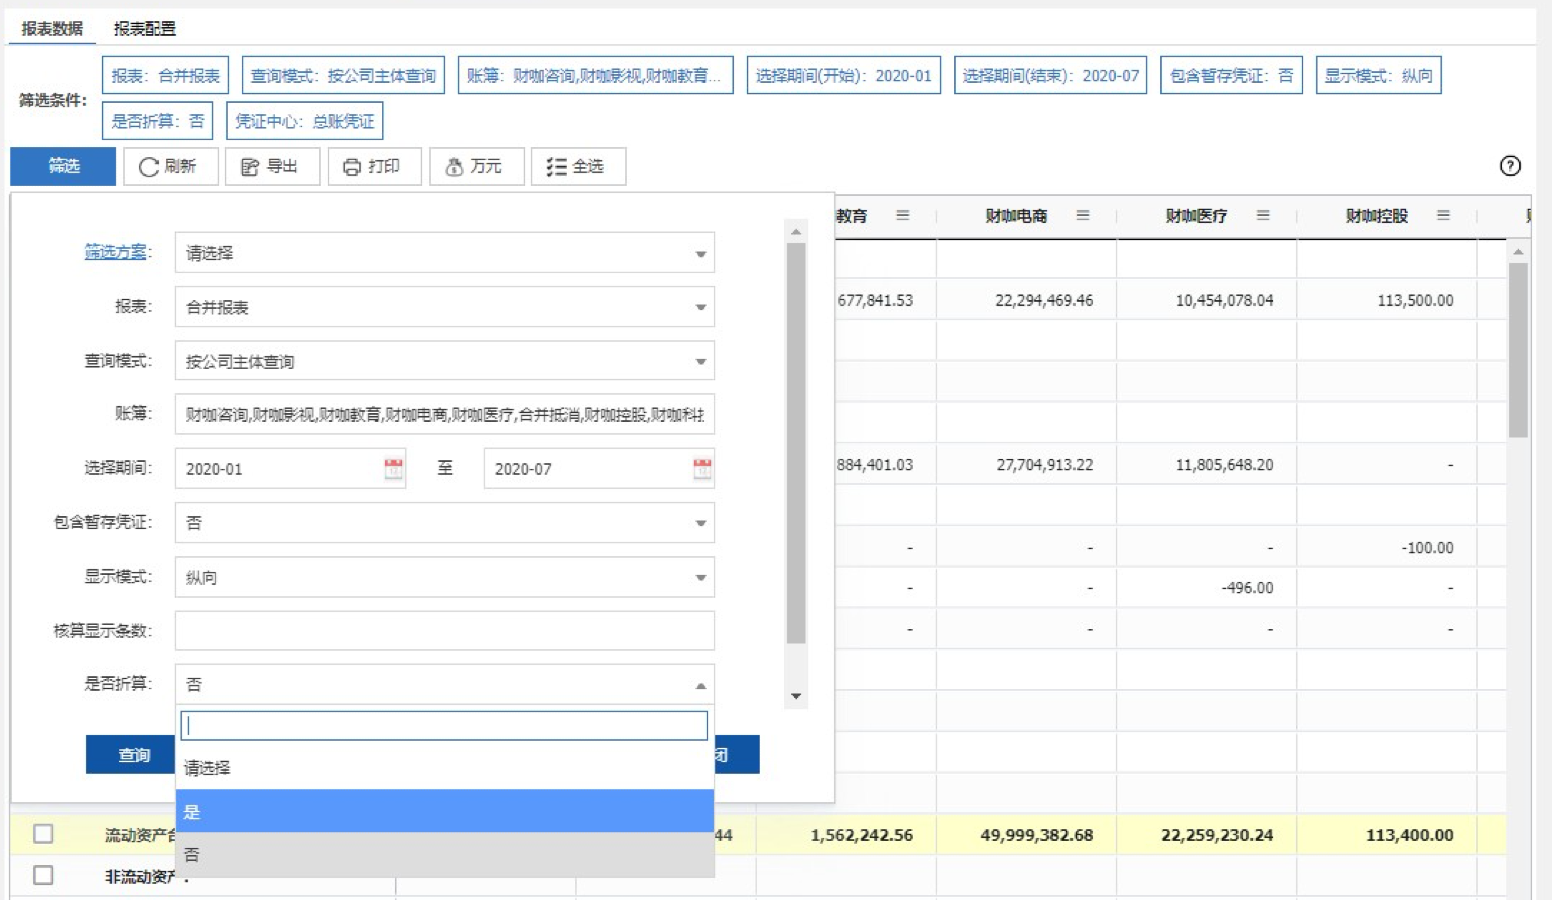Image resolution: width=1552 pixels, height=900 pixels.
Task: Open 财咖医疗 column menu icon
Action: (x=1263, y=215)
